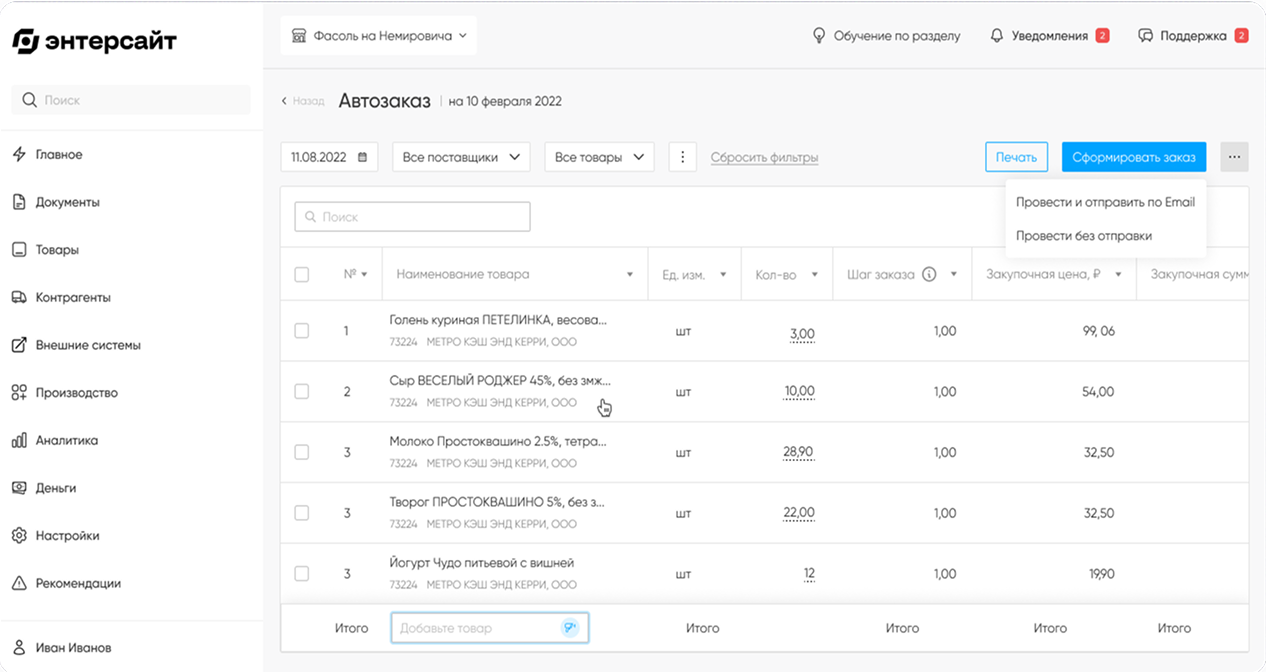
Task: Click calendar icon in date field
Action: click(362, 157)
